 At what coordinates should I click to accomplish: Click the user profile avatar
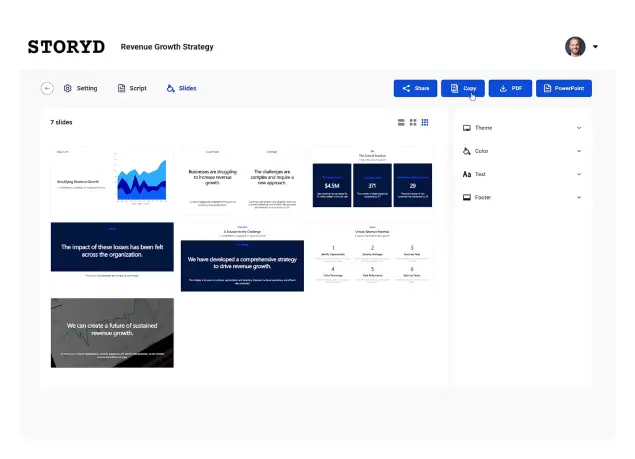(575, 47)
